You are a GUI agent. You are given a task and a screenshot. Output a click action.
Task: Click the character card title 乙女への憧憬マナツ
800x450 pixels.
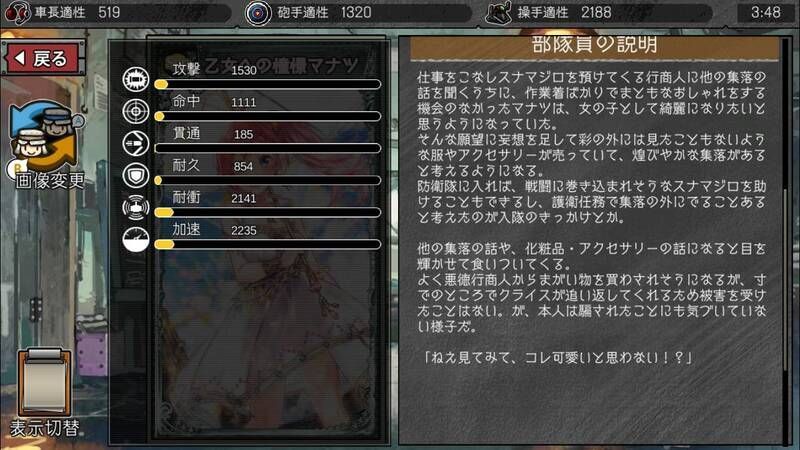[x=281, y=65]
